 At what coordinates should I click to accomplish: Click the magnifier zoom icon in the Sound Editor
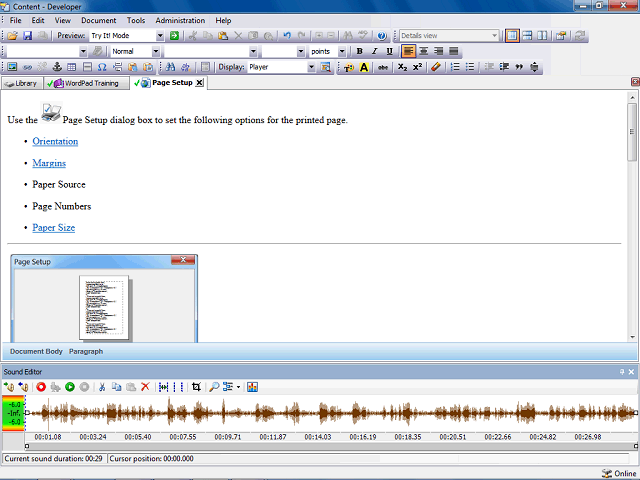coord(214,387)
